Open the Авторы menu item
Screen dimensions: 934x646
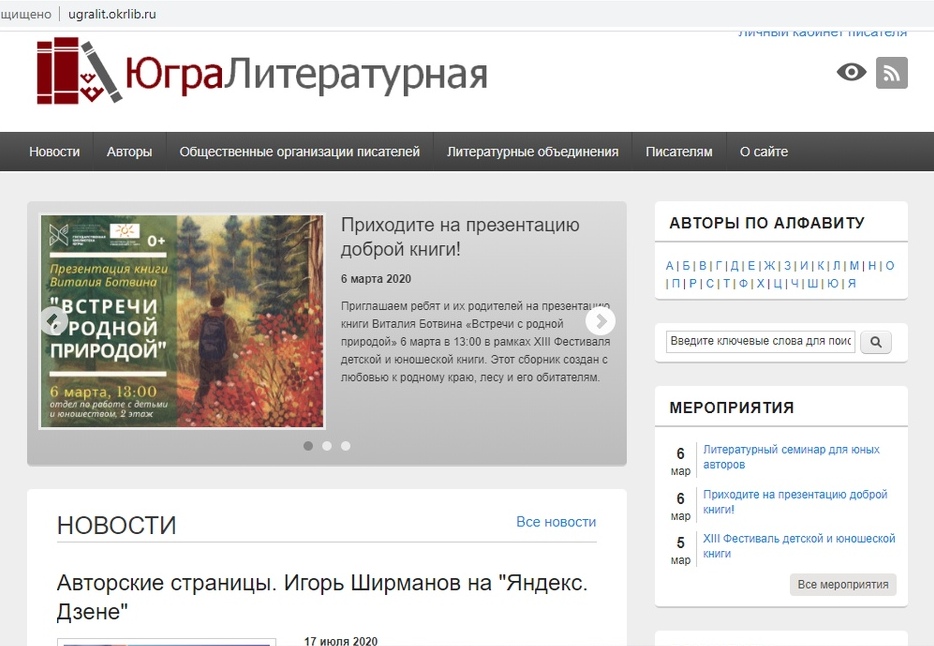click(129, 152)
